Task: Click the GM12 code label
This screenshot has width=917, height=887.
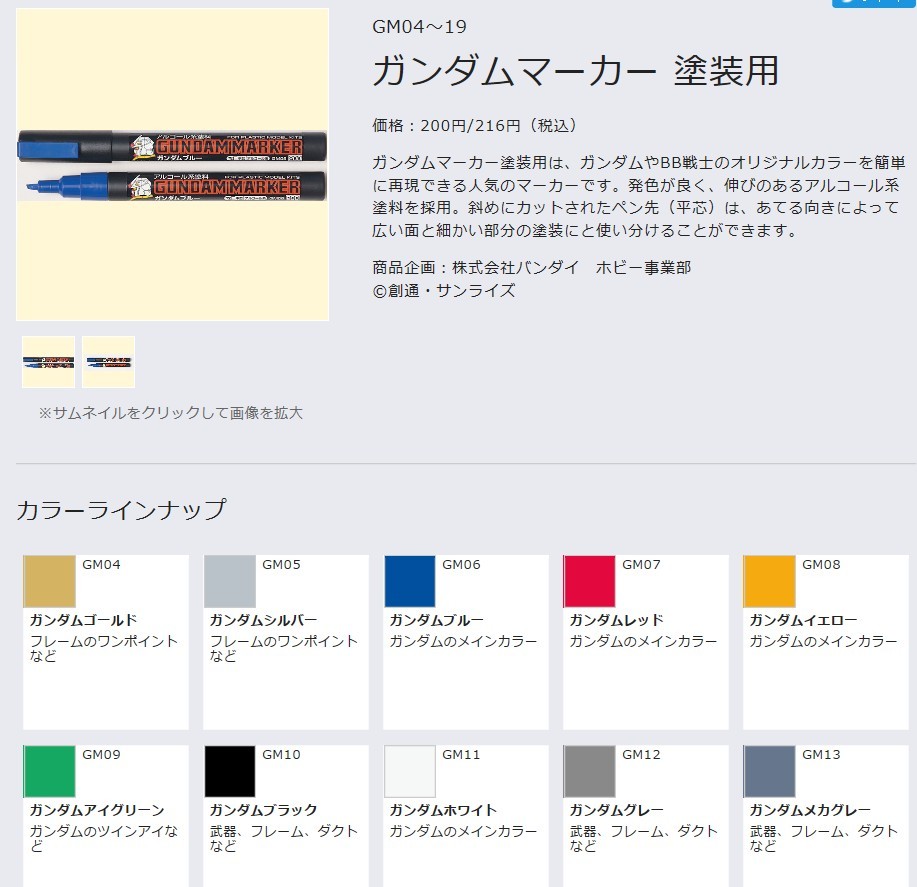Action: (x=642, y=755)
